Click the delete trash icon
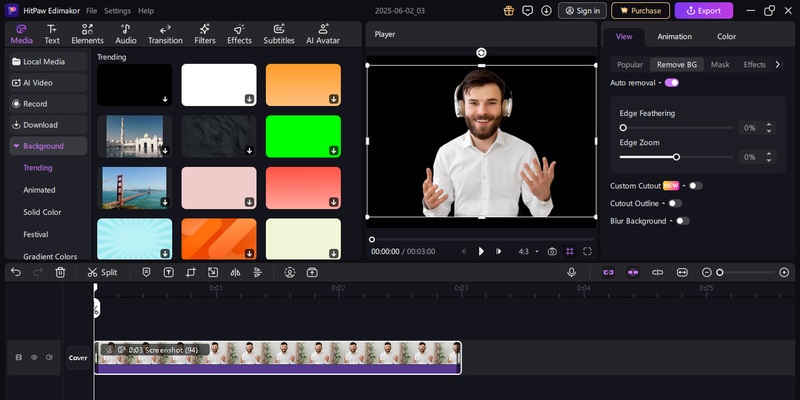Image resolution: width=800 pixels, height=400 pixels. [60, 272]
